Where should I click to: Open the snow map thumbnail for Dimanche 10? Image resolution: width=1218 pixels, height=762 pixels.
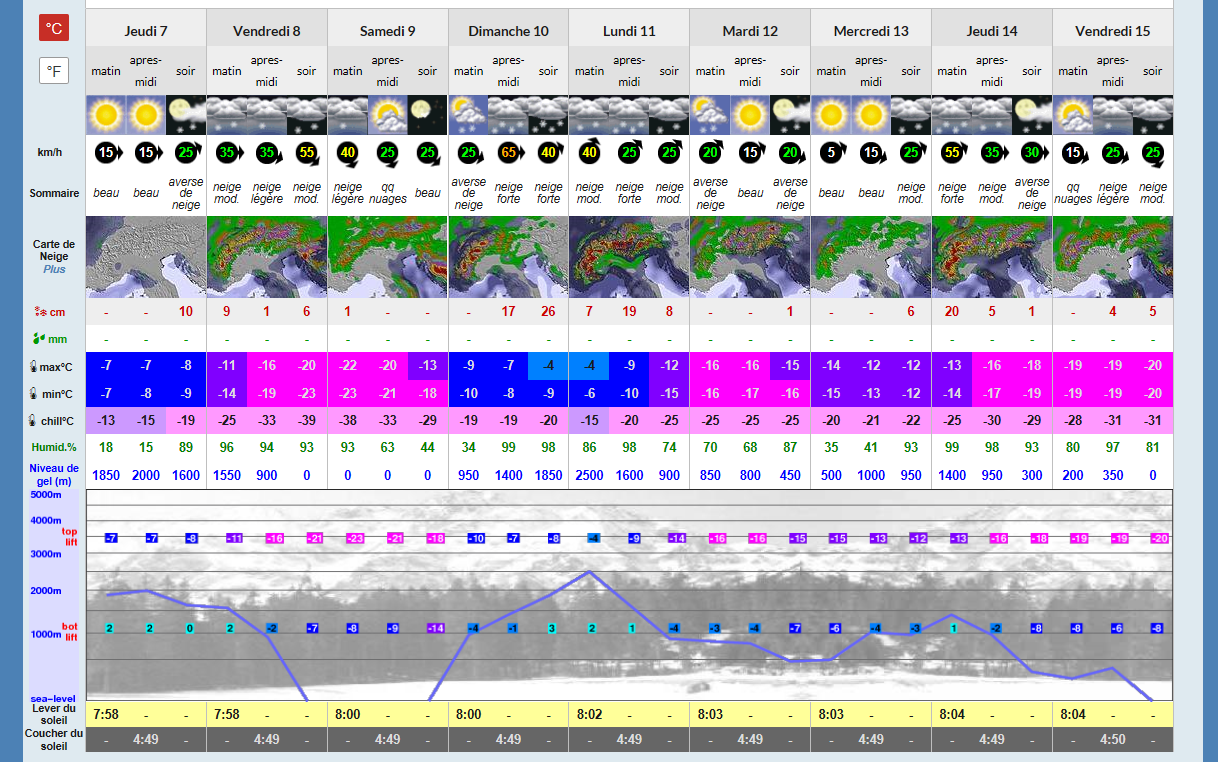click(508, 257)
